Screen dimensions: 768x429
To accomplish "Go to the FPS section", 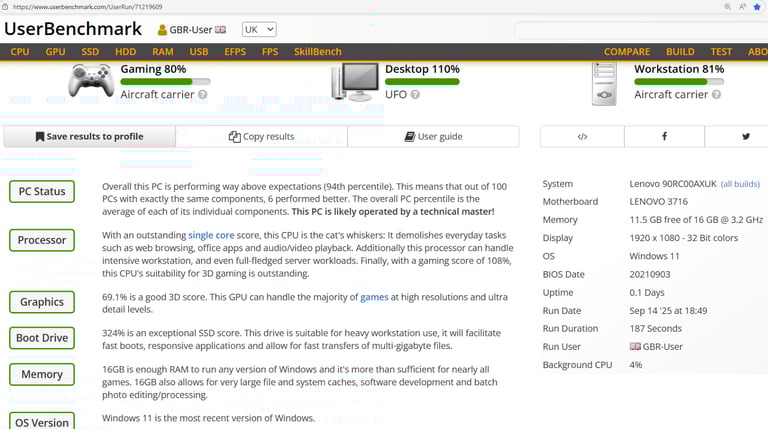I will point(270,52).
